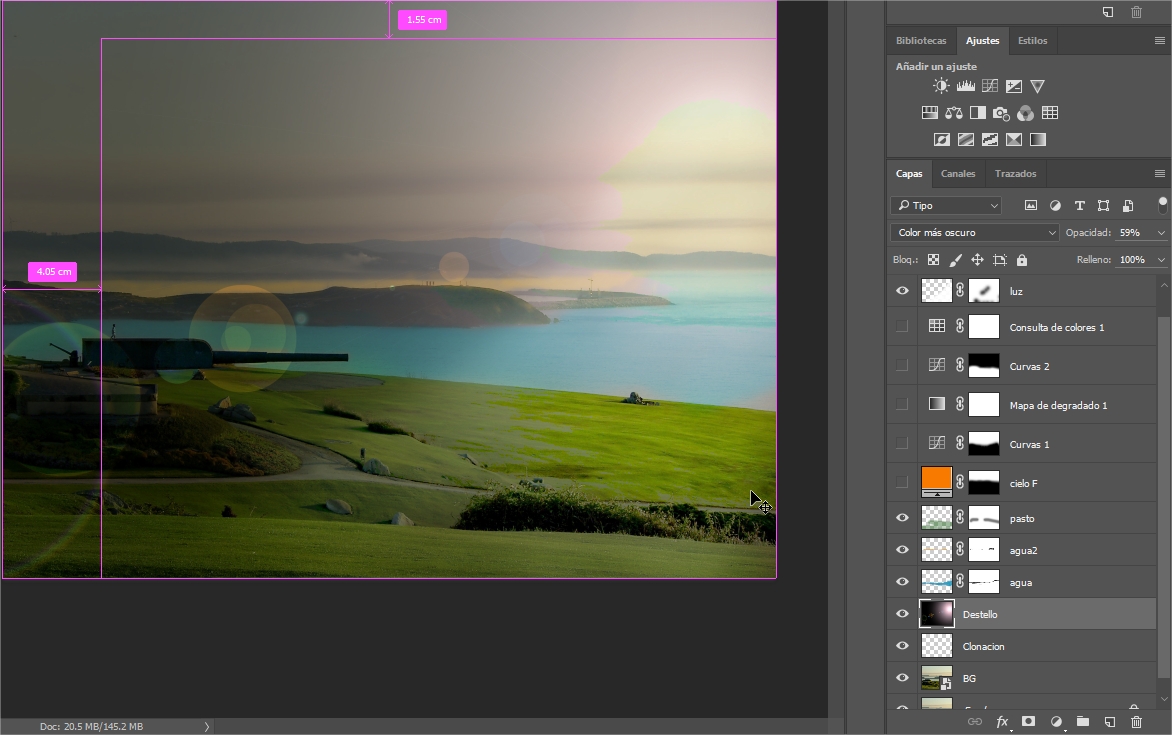Create a new layer group

1082,722
